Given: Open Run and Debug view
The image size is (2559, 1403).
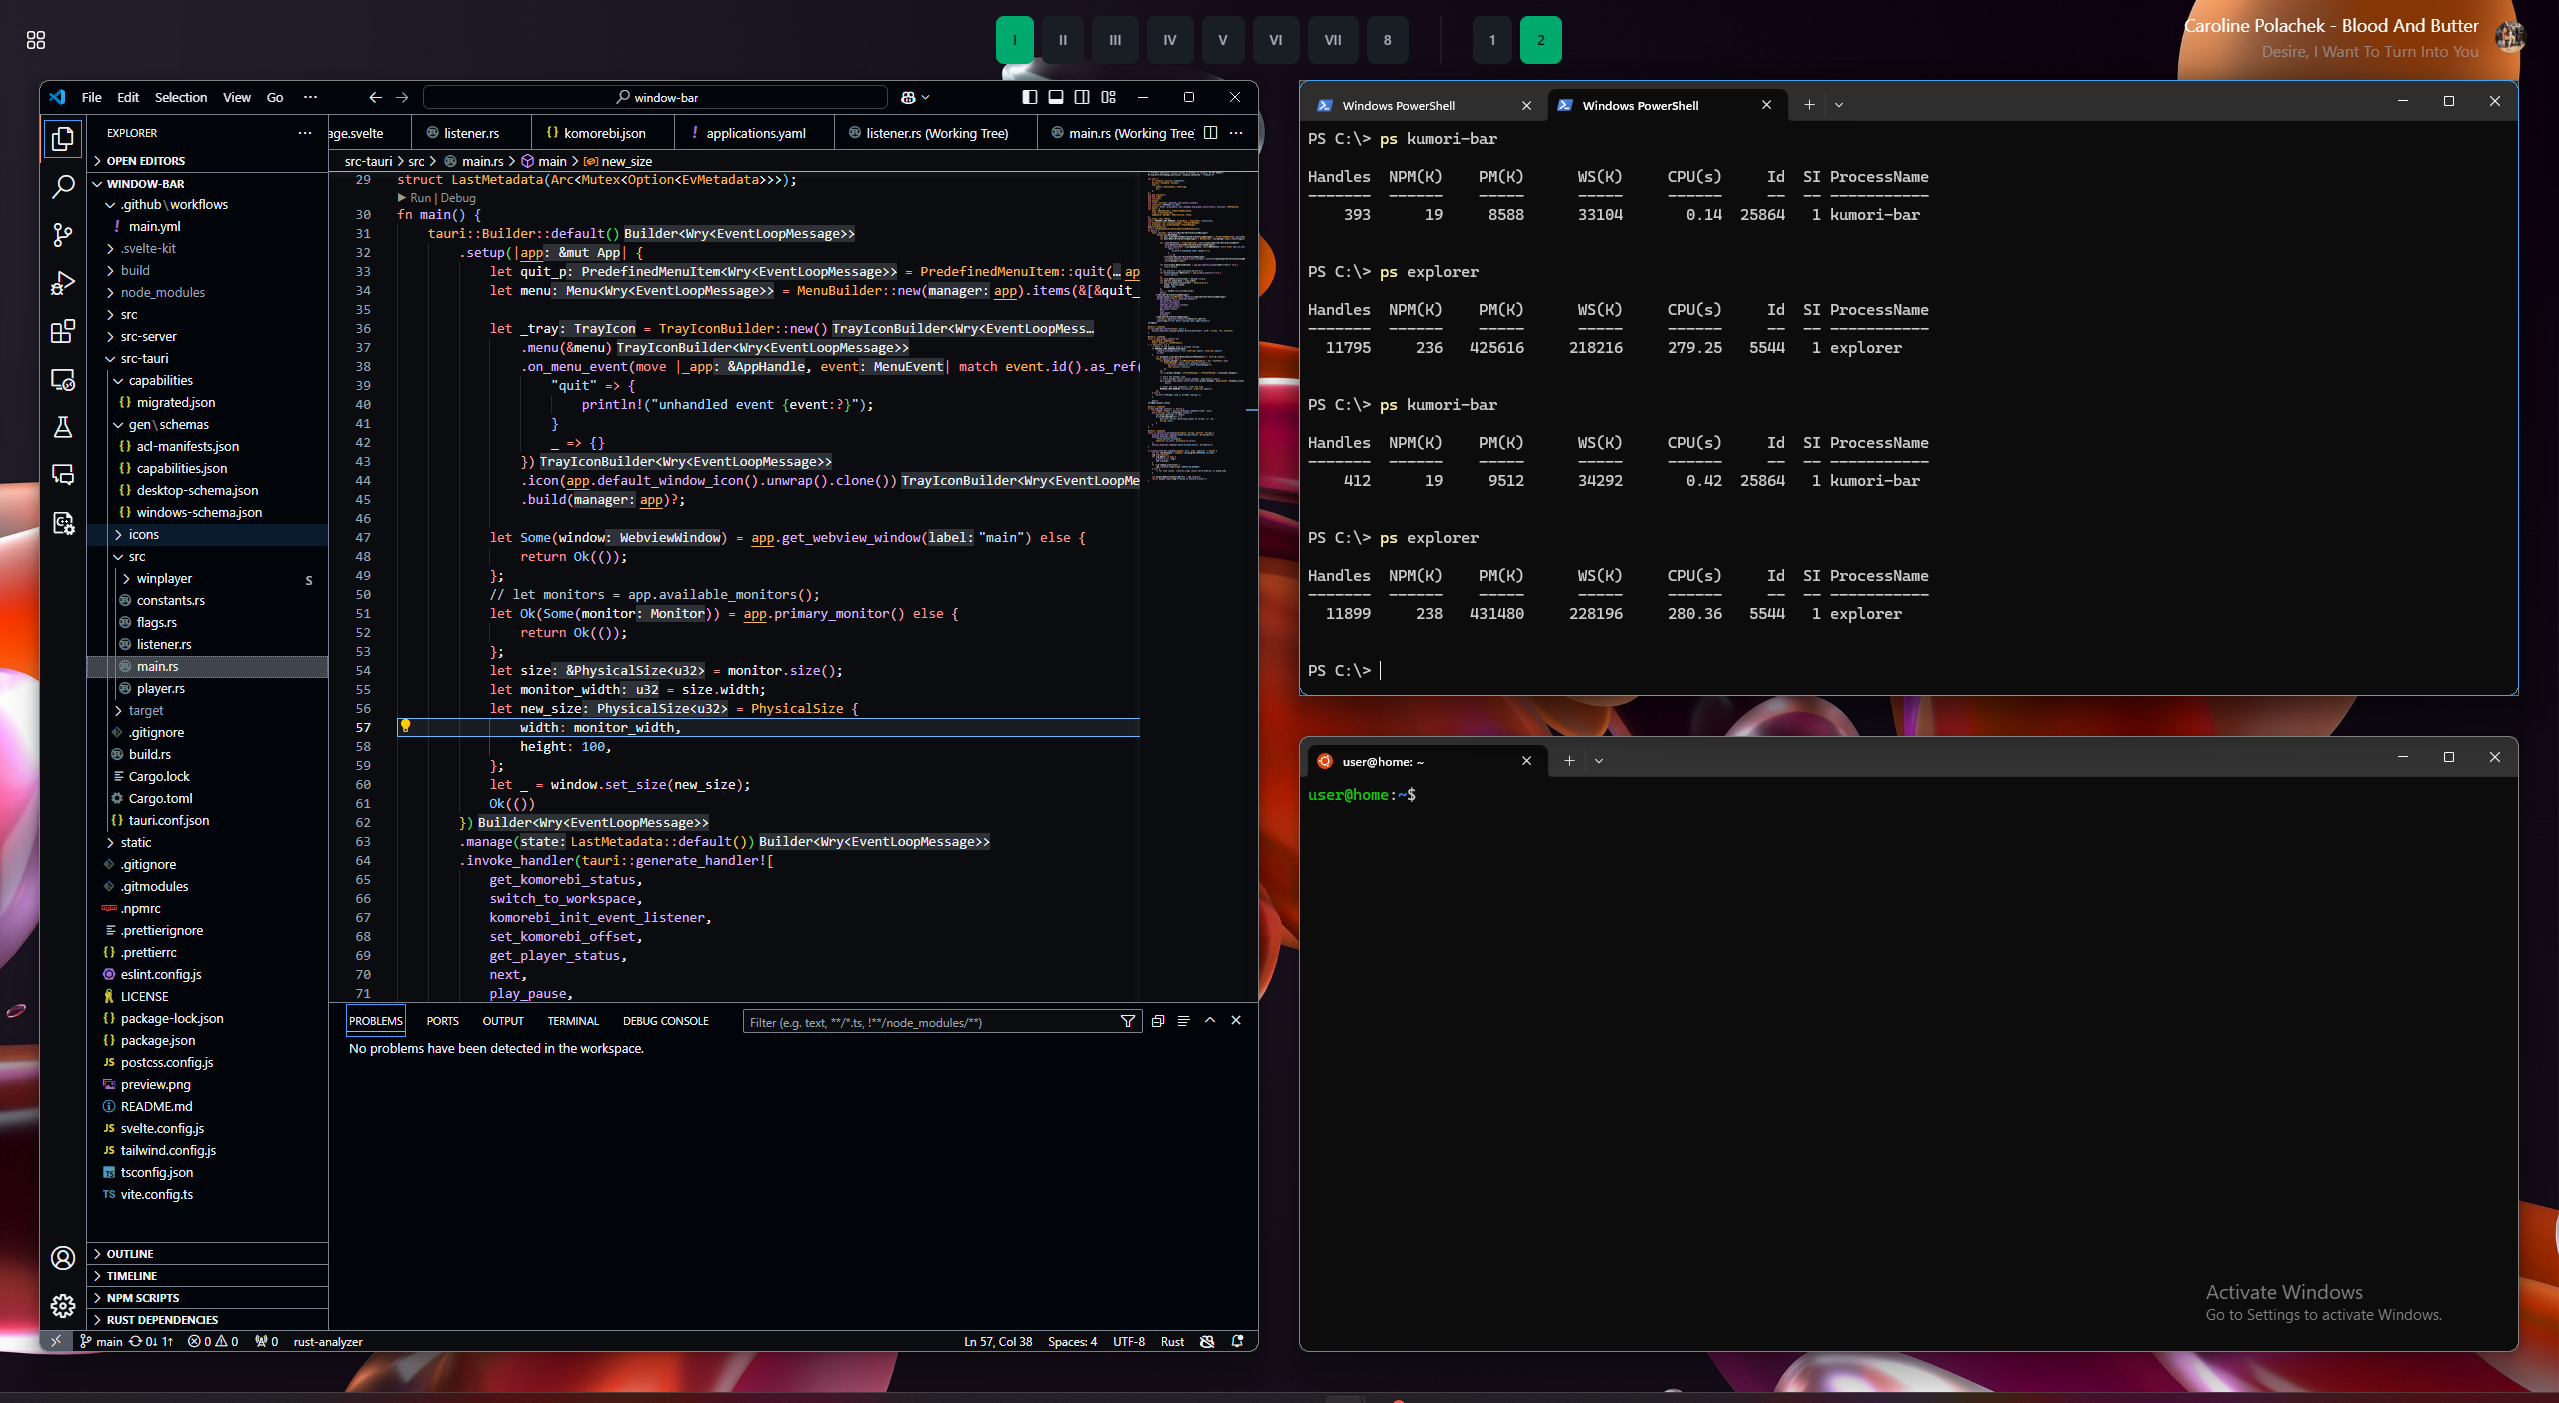Looking at the screenshot, I should [62, 283].
